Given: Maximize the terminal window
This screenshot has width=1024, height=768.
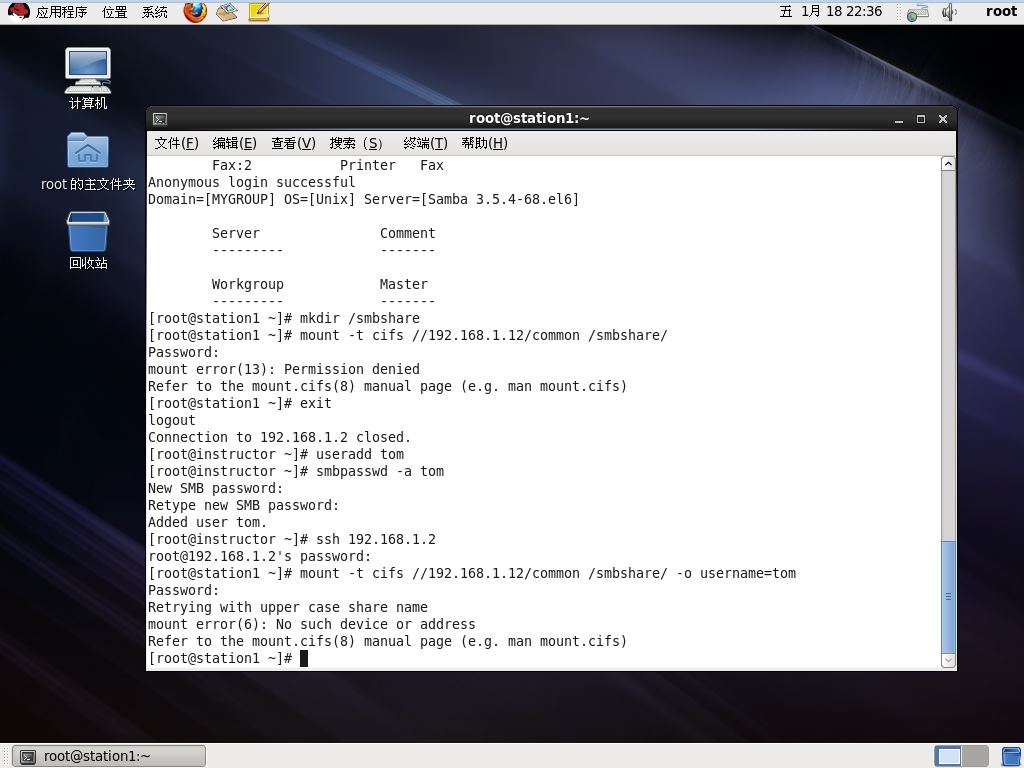Looking at the screenshot, I should pyautogui.click(x=921, y=119).
